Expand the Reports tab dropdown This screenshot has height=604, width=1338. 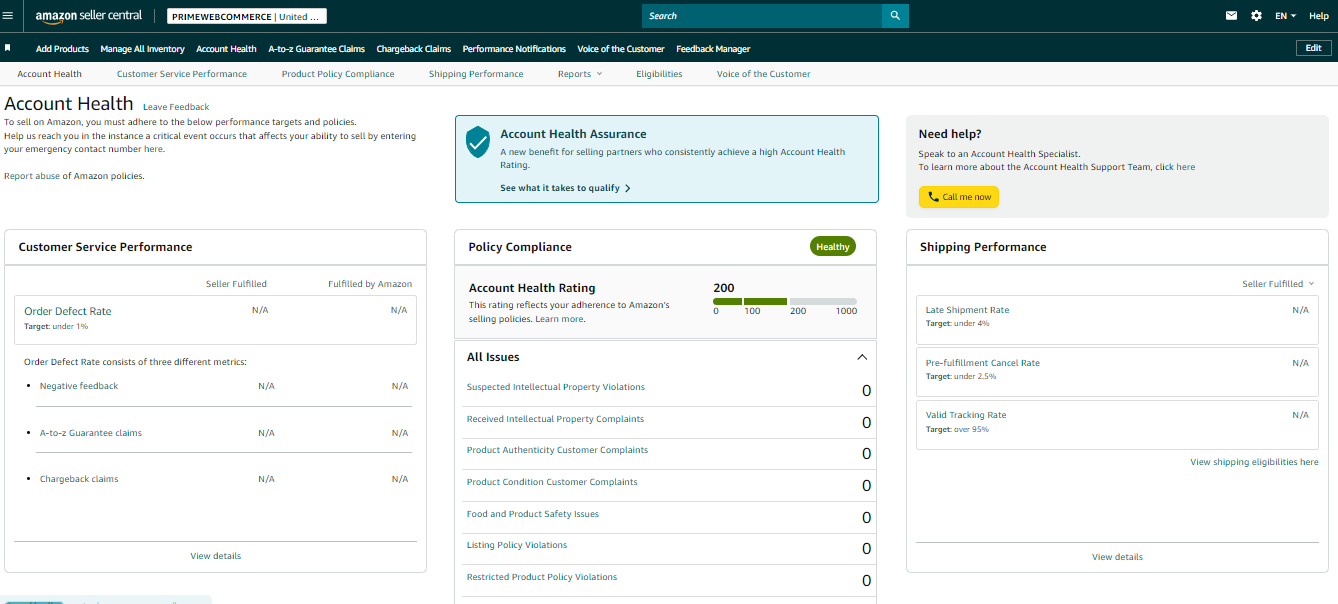click(x=580, y=74)
